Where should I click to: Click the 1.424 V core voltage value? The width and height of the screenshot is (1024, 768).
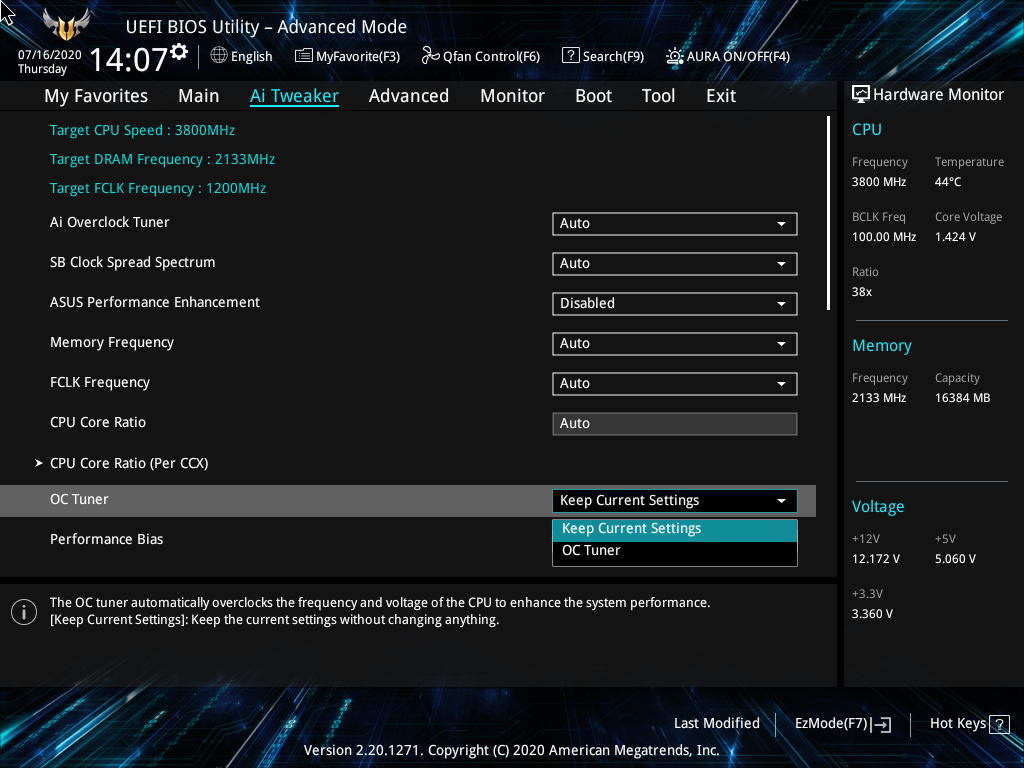(955, 237)
